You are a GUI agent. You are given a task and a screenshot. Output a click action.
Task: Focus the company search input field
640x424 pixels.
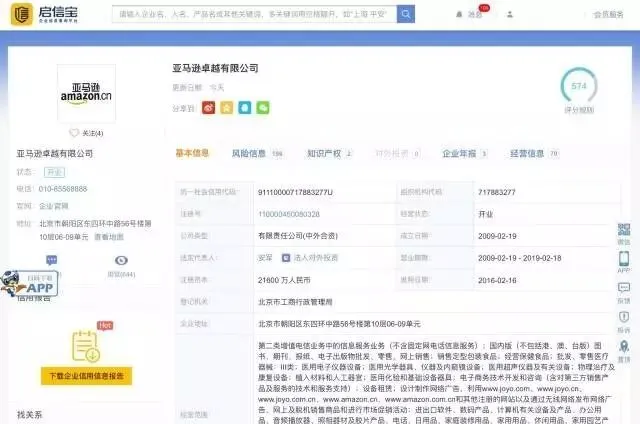click(254, 14)
